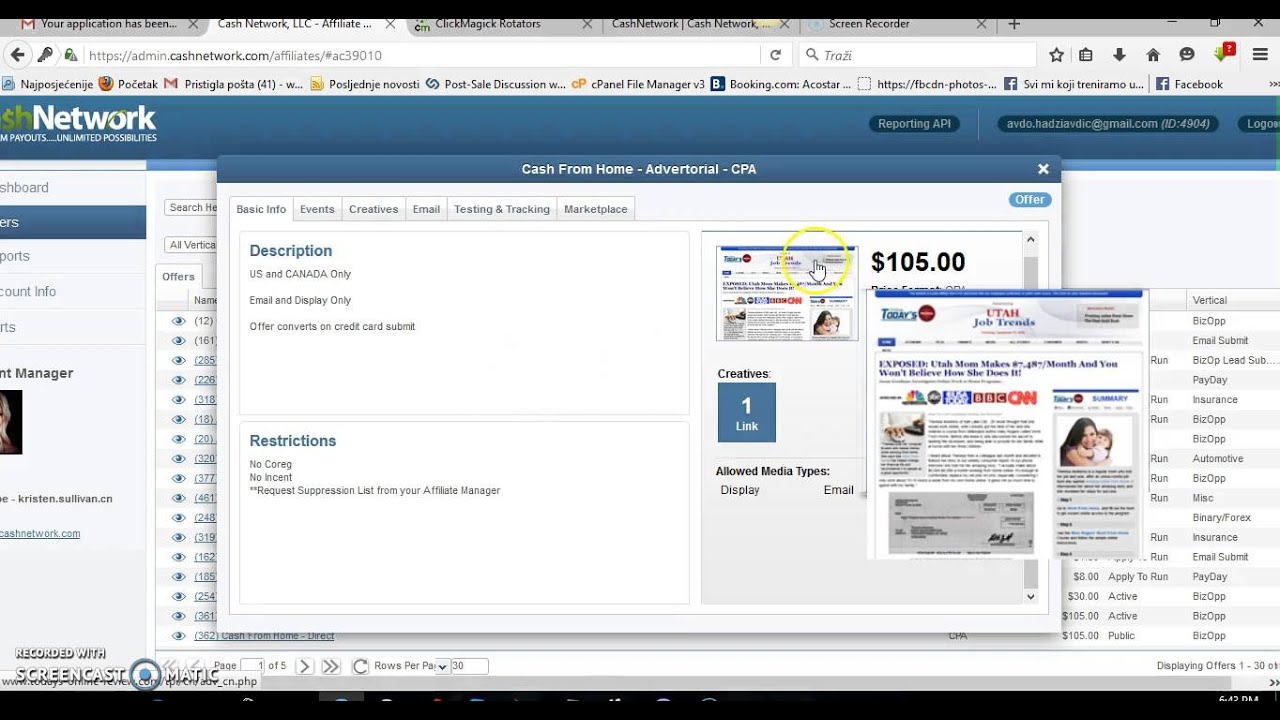The width and height of the screenshot is (1280, 720).
Task: Open the (362) Cash From Home - Direct link
Action: pyautogui.click(x=264, y=636)
